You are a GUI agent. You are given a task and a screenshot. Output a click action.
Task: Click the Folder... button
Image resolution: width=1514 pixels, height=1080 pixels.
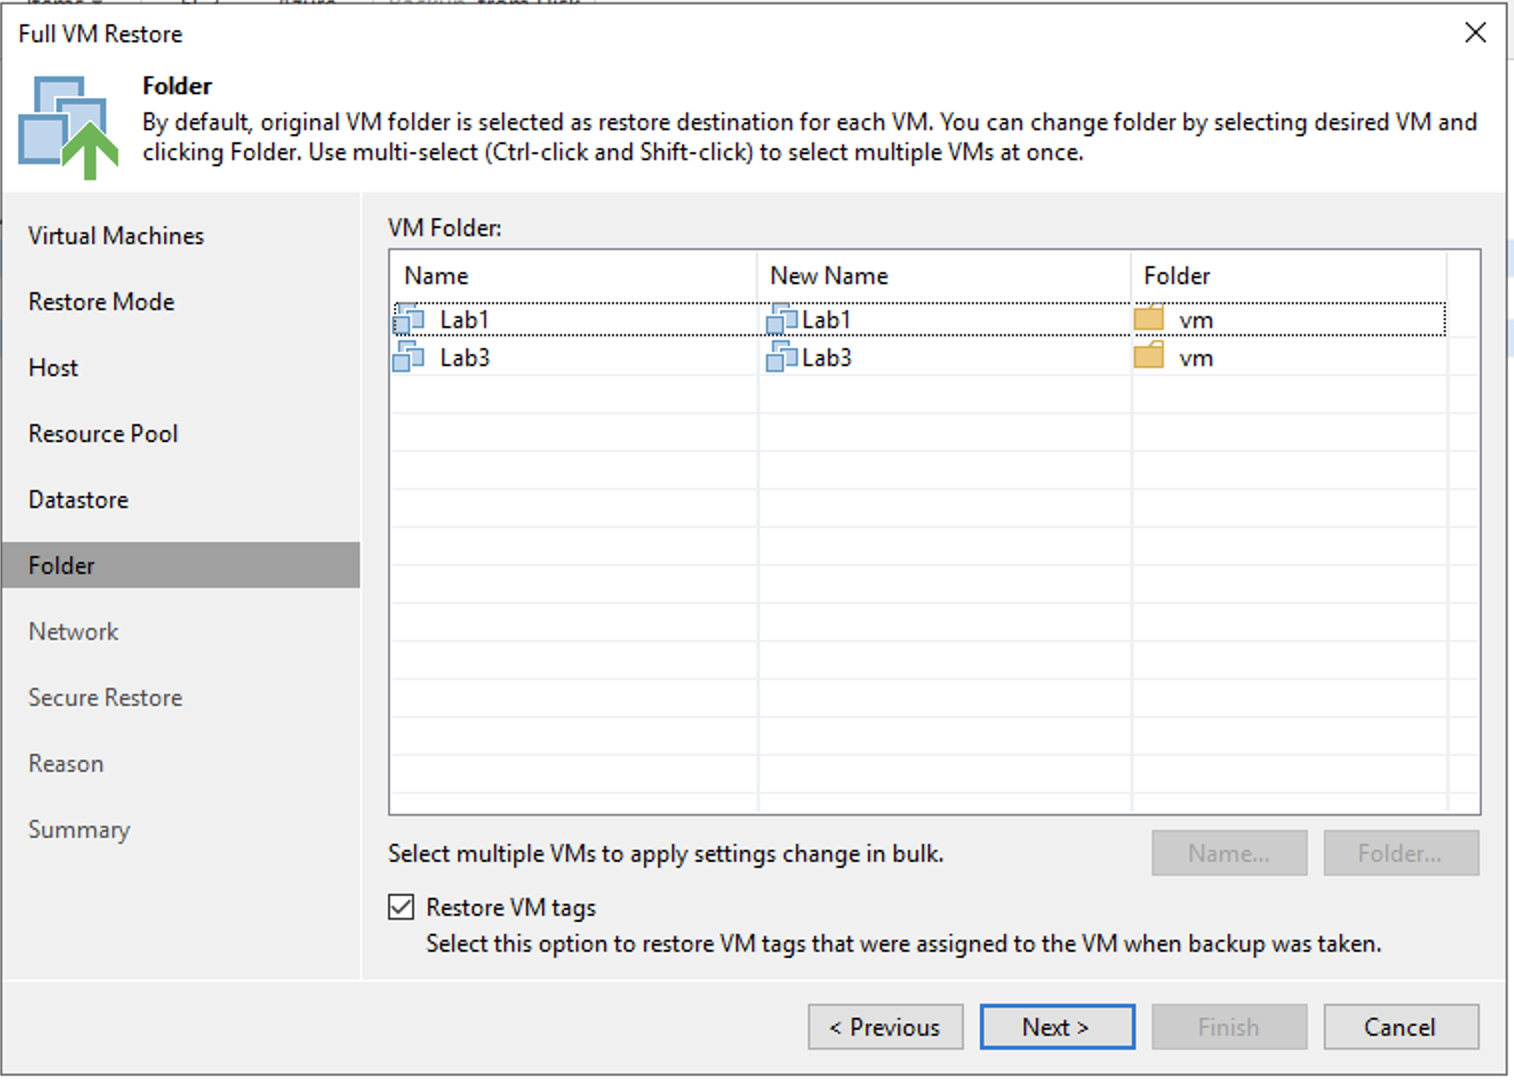(x=1401, y=853)
